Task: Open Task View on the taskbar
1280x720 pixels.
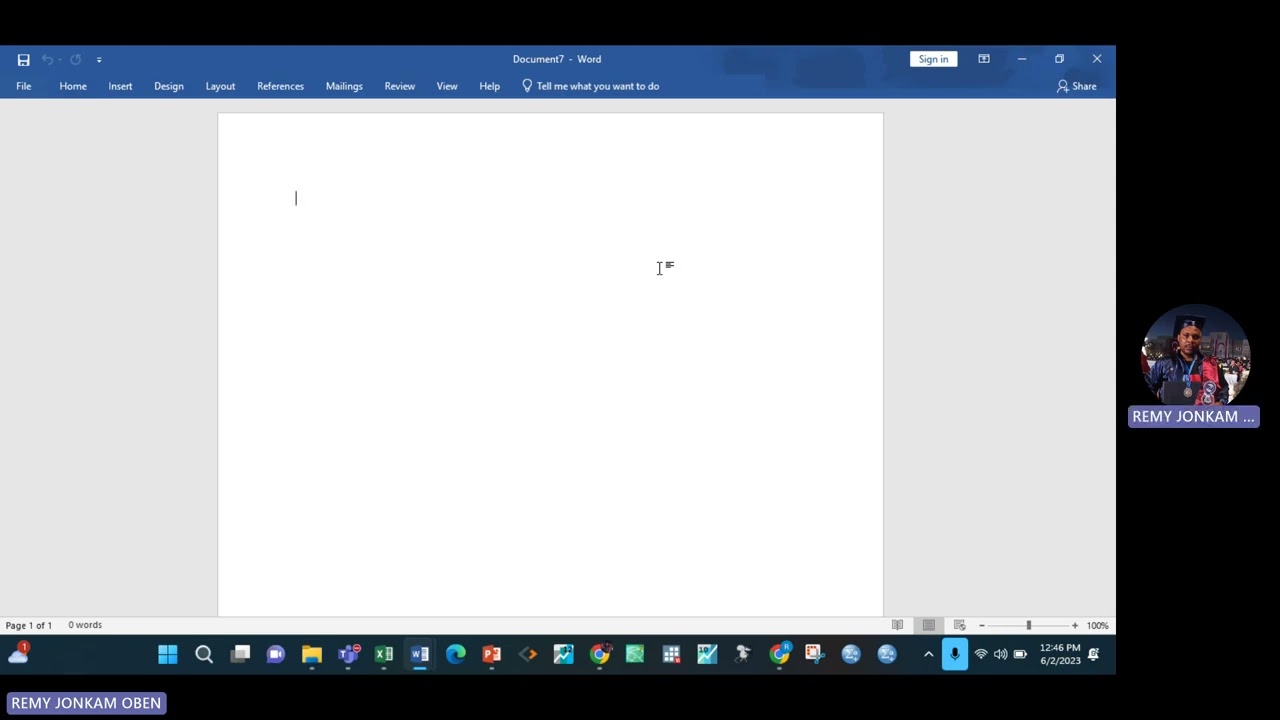Action: coord(240,654)
